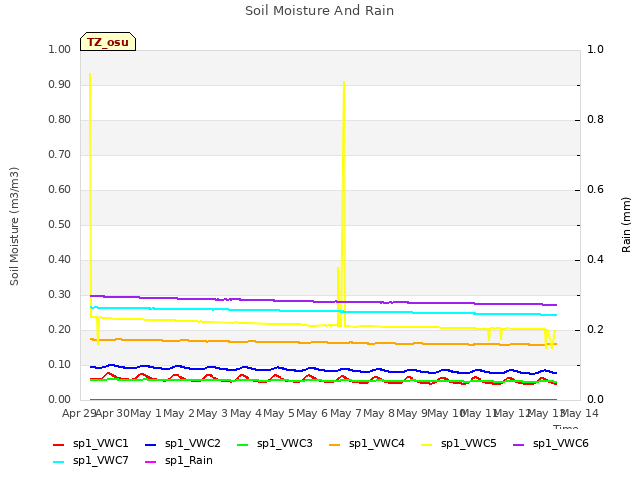Image resolution: width=640 pixels, height=480 pixels.
Task: Click the sp1_VWC7 legend label
Action: pos(100,461)
